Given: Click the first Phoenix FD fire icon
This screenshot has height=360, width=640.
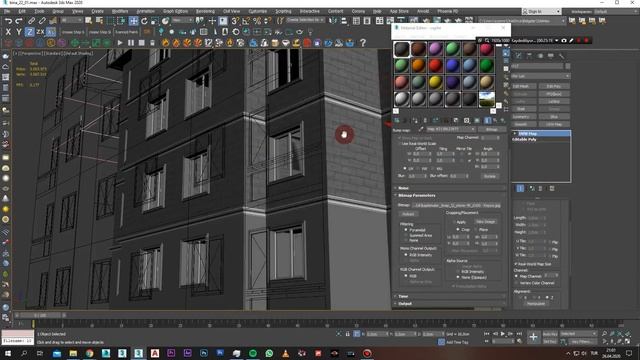Looking at the screenshot, I should [x=165, y=42].
